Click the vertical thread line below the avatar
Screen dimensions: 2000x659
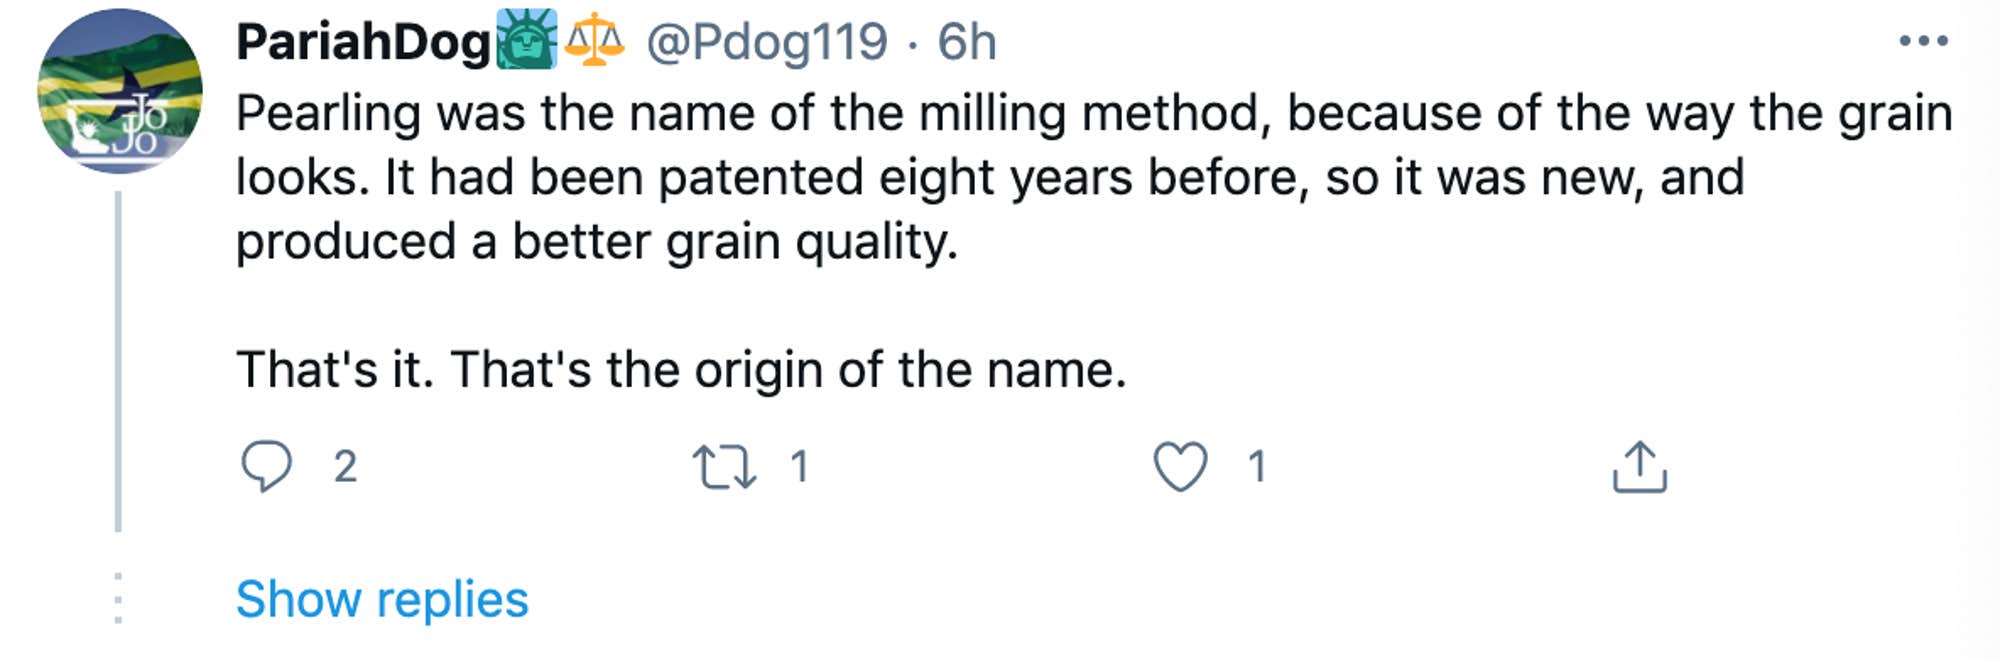click(x=118, y=360)
